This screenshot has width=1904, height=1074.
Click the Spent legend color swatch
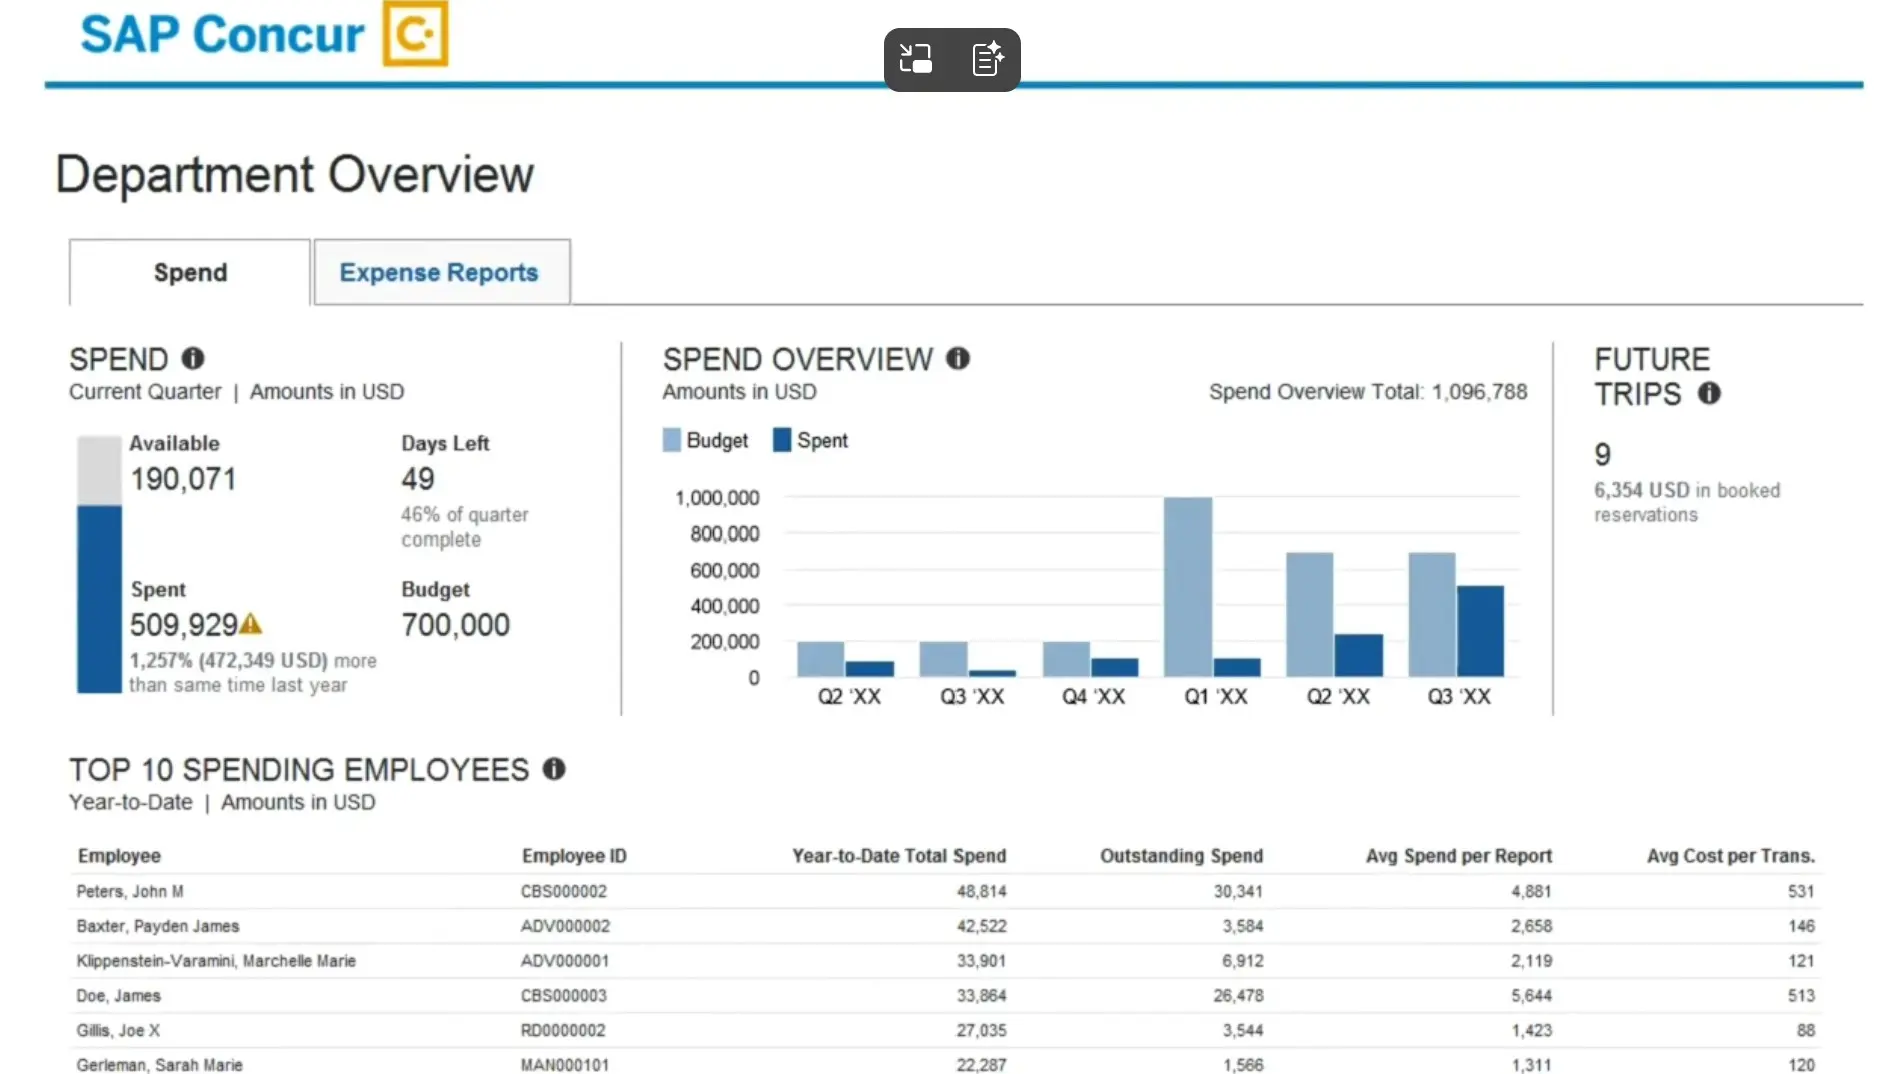[782, 440]
